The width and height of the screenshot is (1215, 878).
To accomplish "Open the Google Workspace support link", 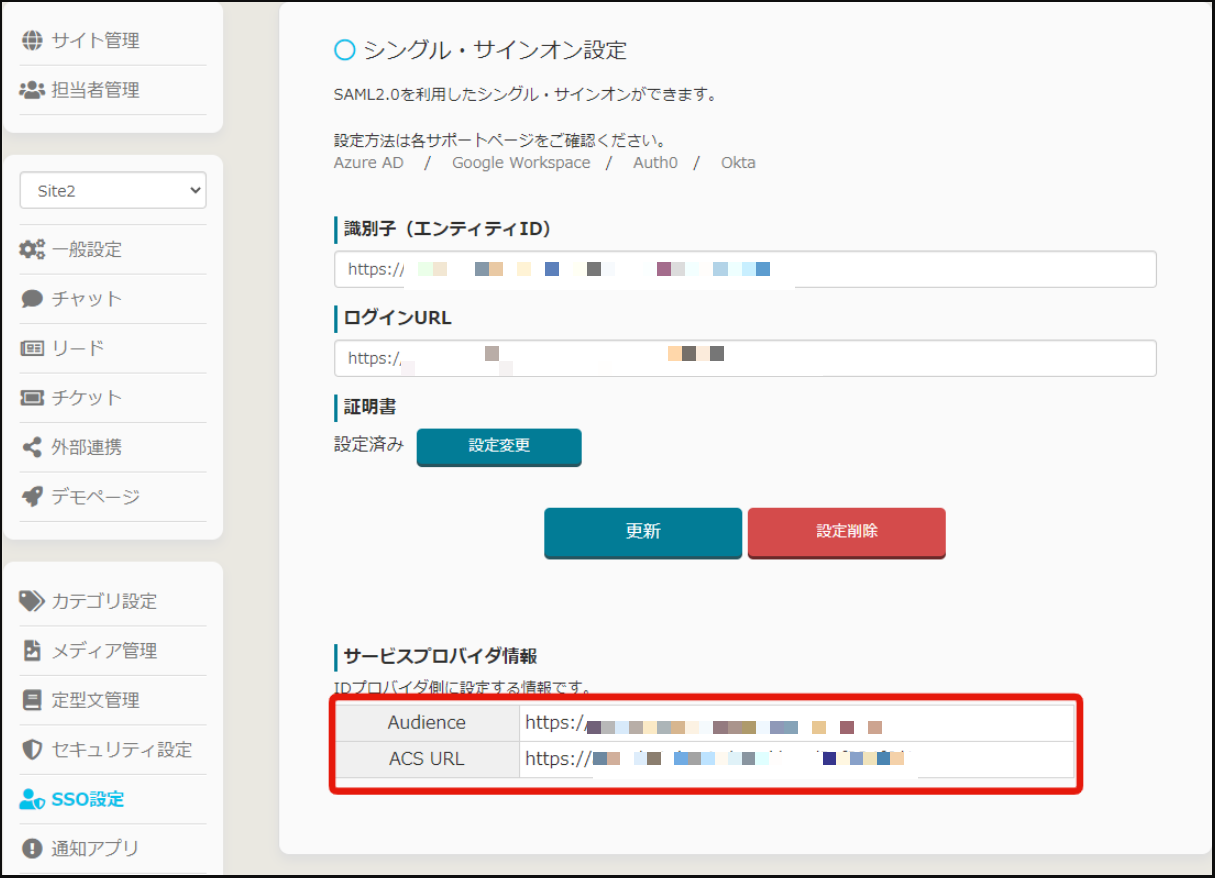I will (521, 162).
